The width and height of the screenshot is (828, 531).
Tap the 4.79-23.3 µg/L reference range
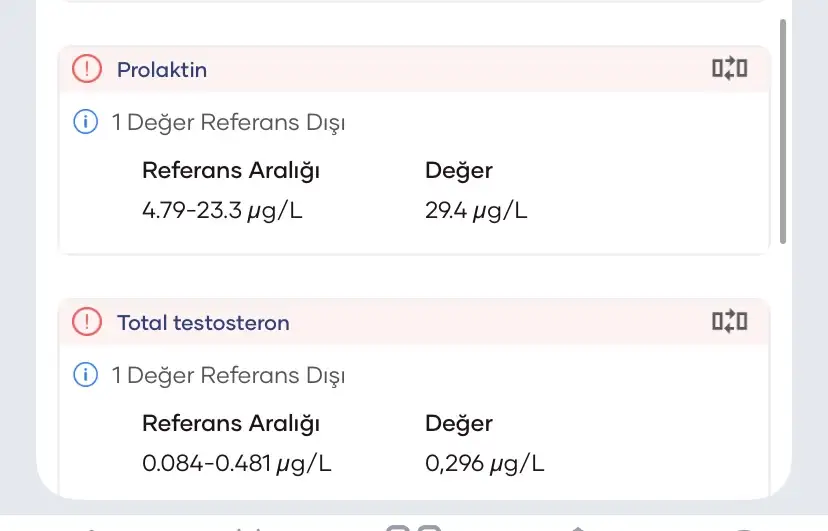[237, 211]
